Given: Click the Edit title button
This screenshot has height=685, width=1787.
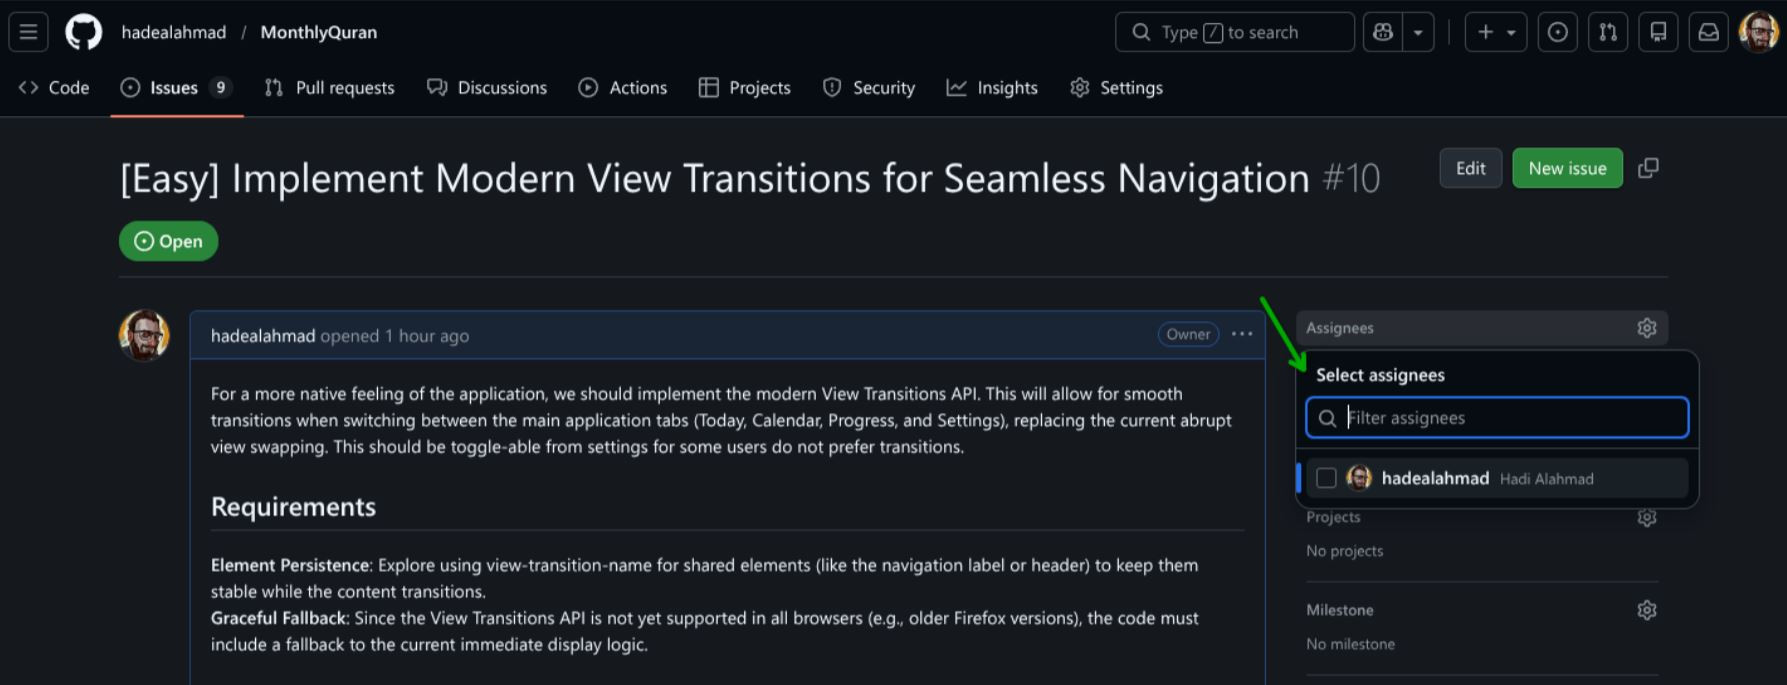Looking at the screenshot, I should tap(1470, 168).
